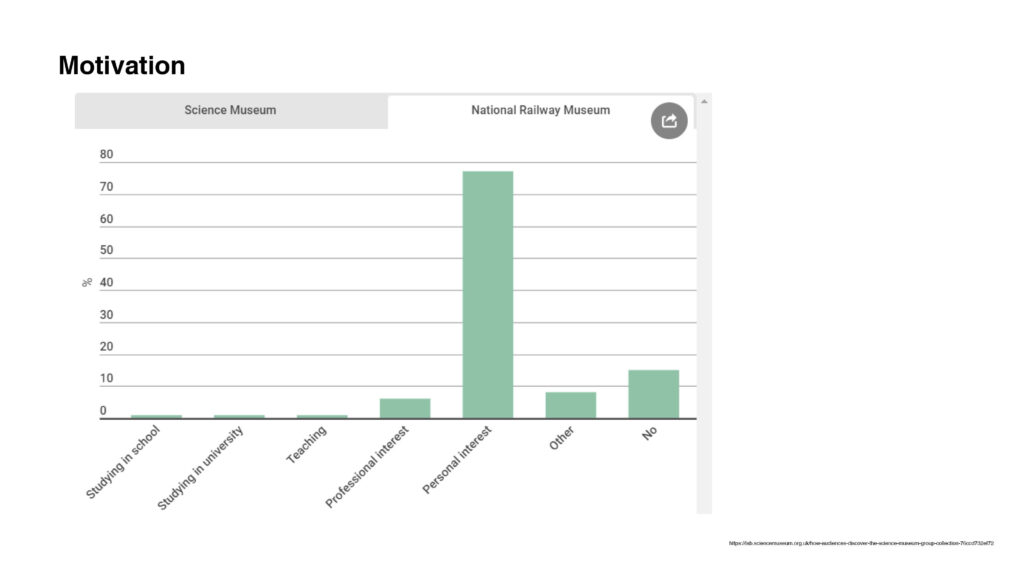Click the bar above the Other label
Viewport: 1024px width, 576px height.
click(x=571, y=405)
